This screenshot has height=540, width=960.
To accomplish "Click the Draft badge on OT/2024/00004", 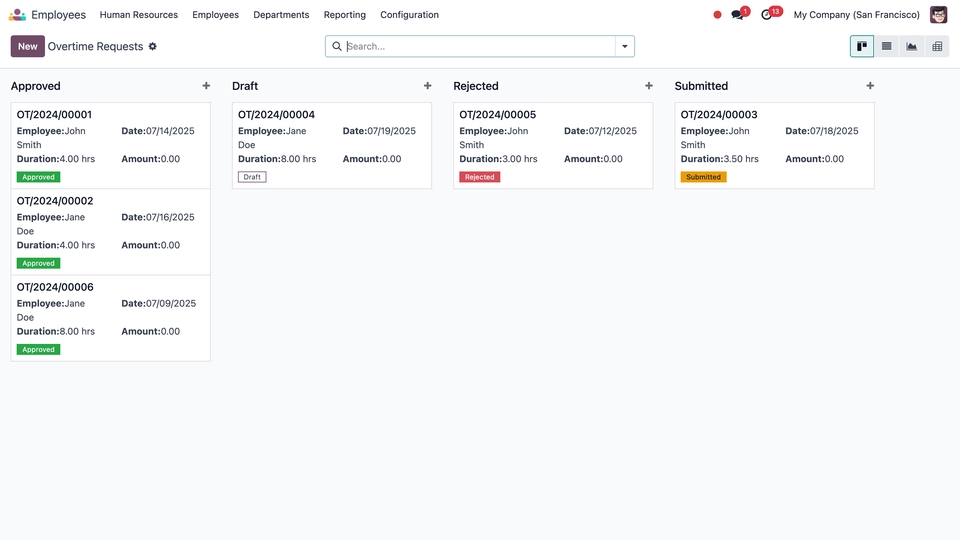I will 252,177.
